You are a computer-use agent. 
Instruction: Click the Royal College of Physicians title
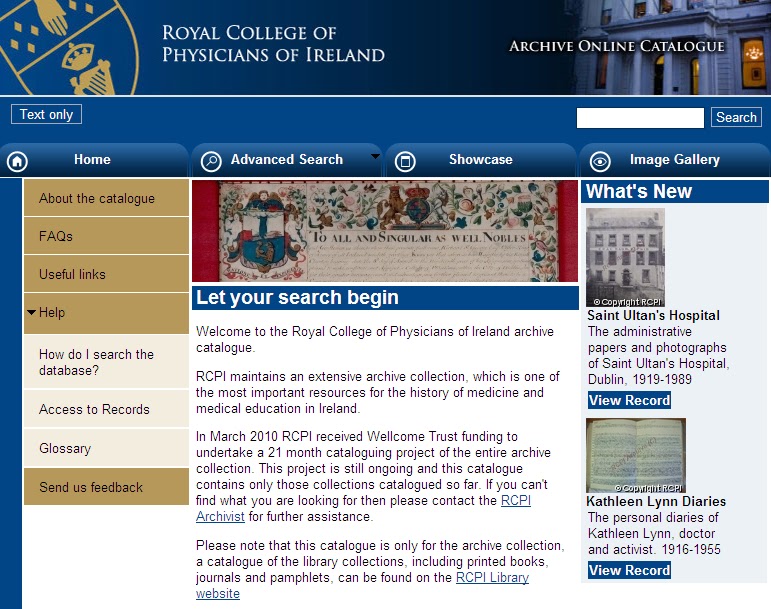pos(273,43)
